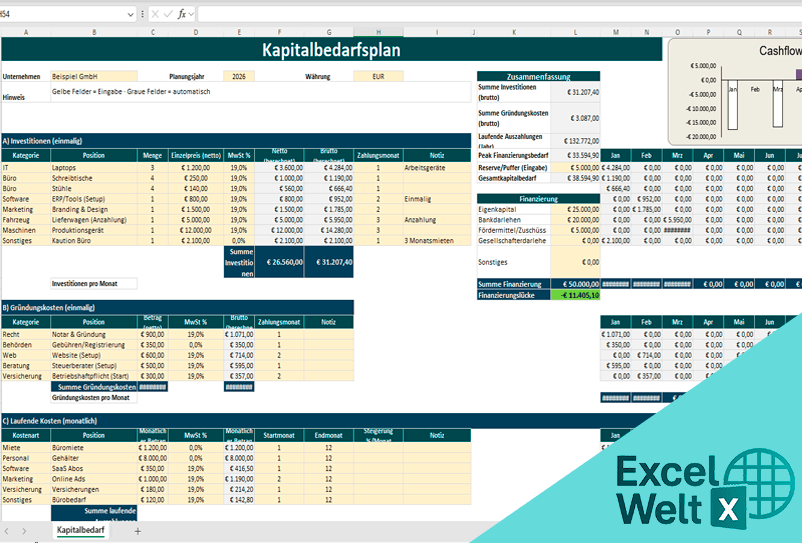Screen dimensions: 802x543
Task: Select the SaaS Abos cell
Action: click(94, 468)
